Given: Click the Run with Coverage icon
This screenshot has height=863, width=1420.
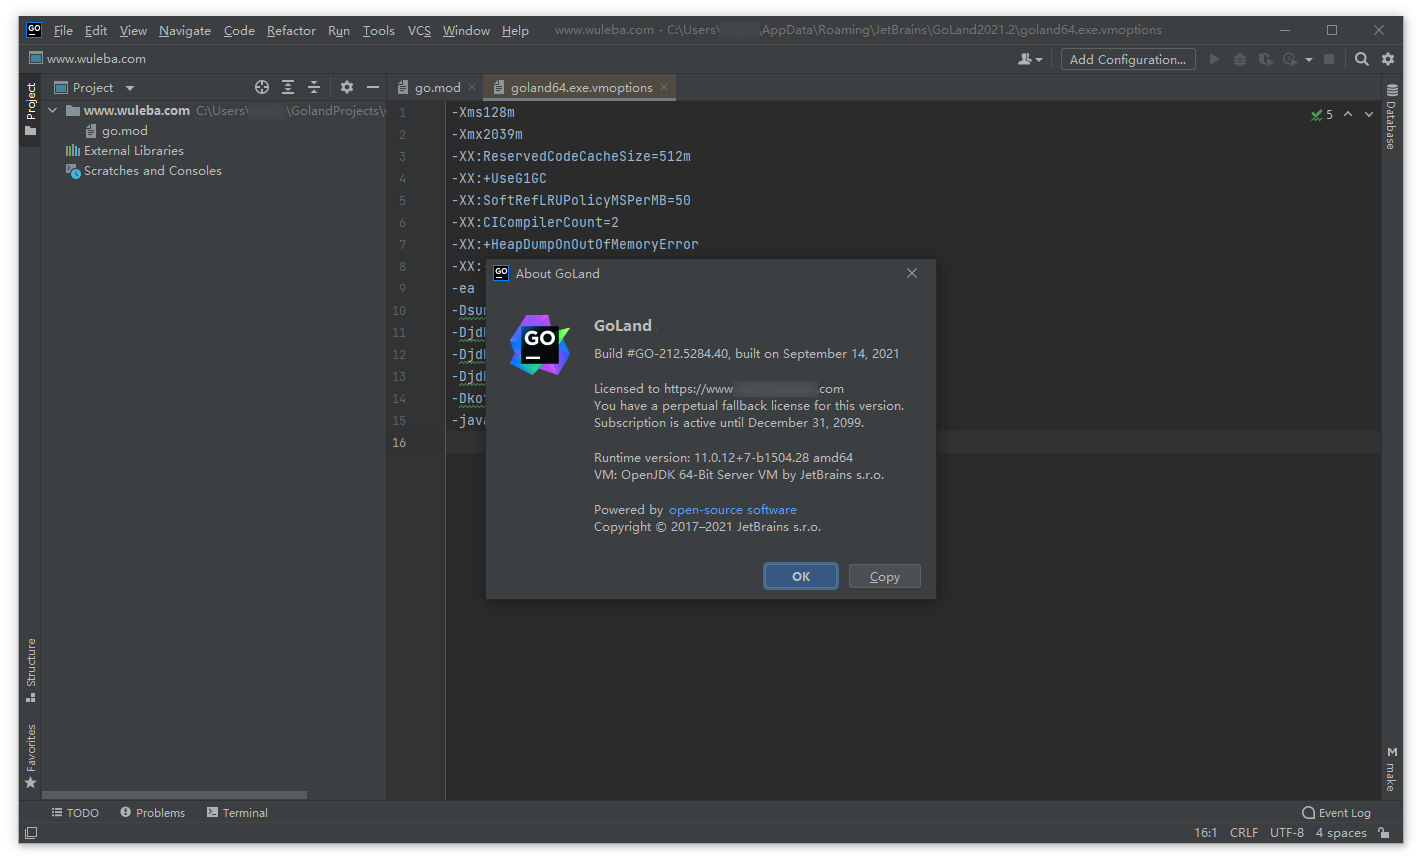Looking at the screenshot, I should (x=1266, y=59).
